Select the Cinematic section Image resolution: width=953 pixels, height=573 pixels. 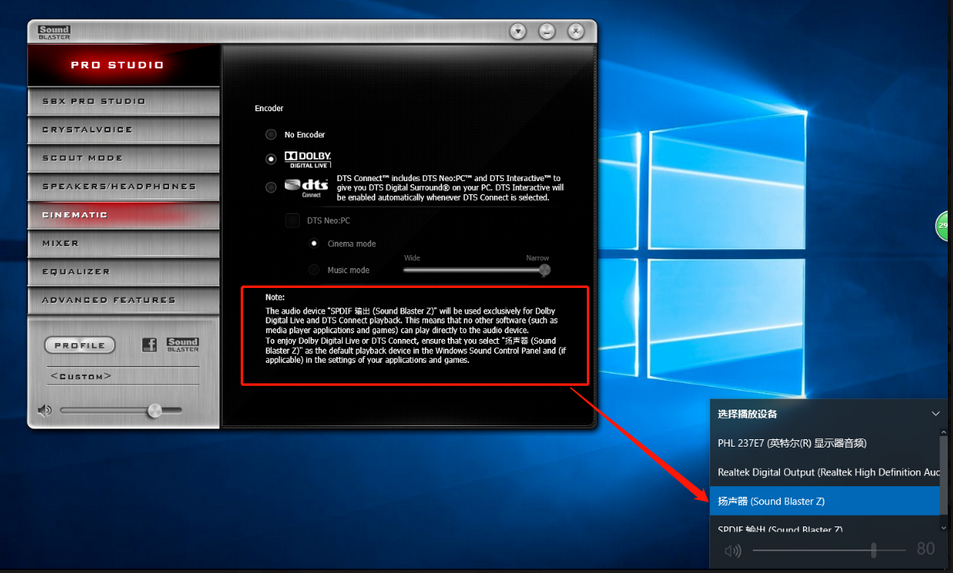(123, 215)
